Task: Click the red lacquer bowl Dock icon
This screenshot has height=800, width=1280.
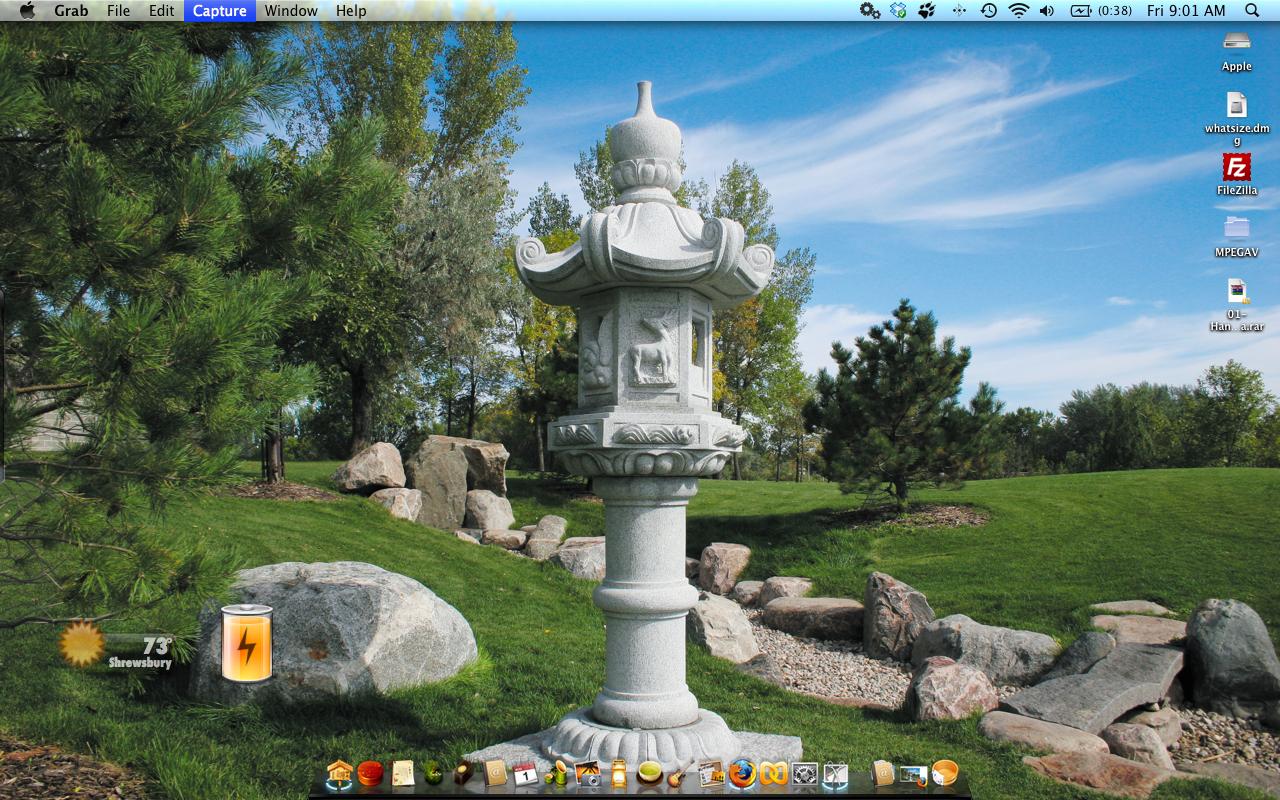Action: pos(370,773)
